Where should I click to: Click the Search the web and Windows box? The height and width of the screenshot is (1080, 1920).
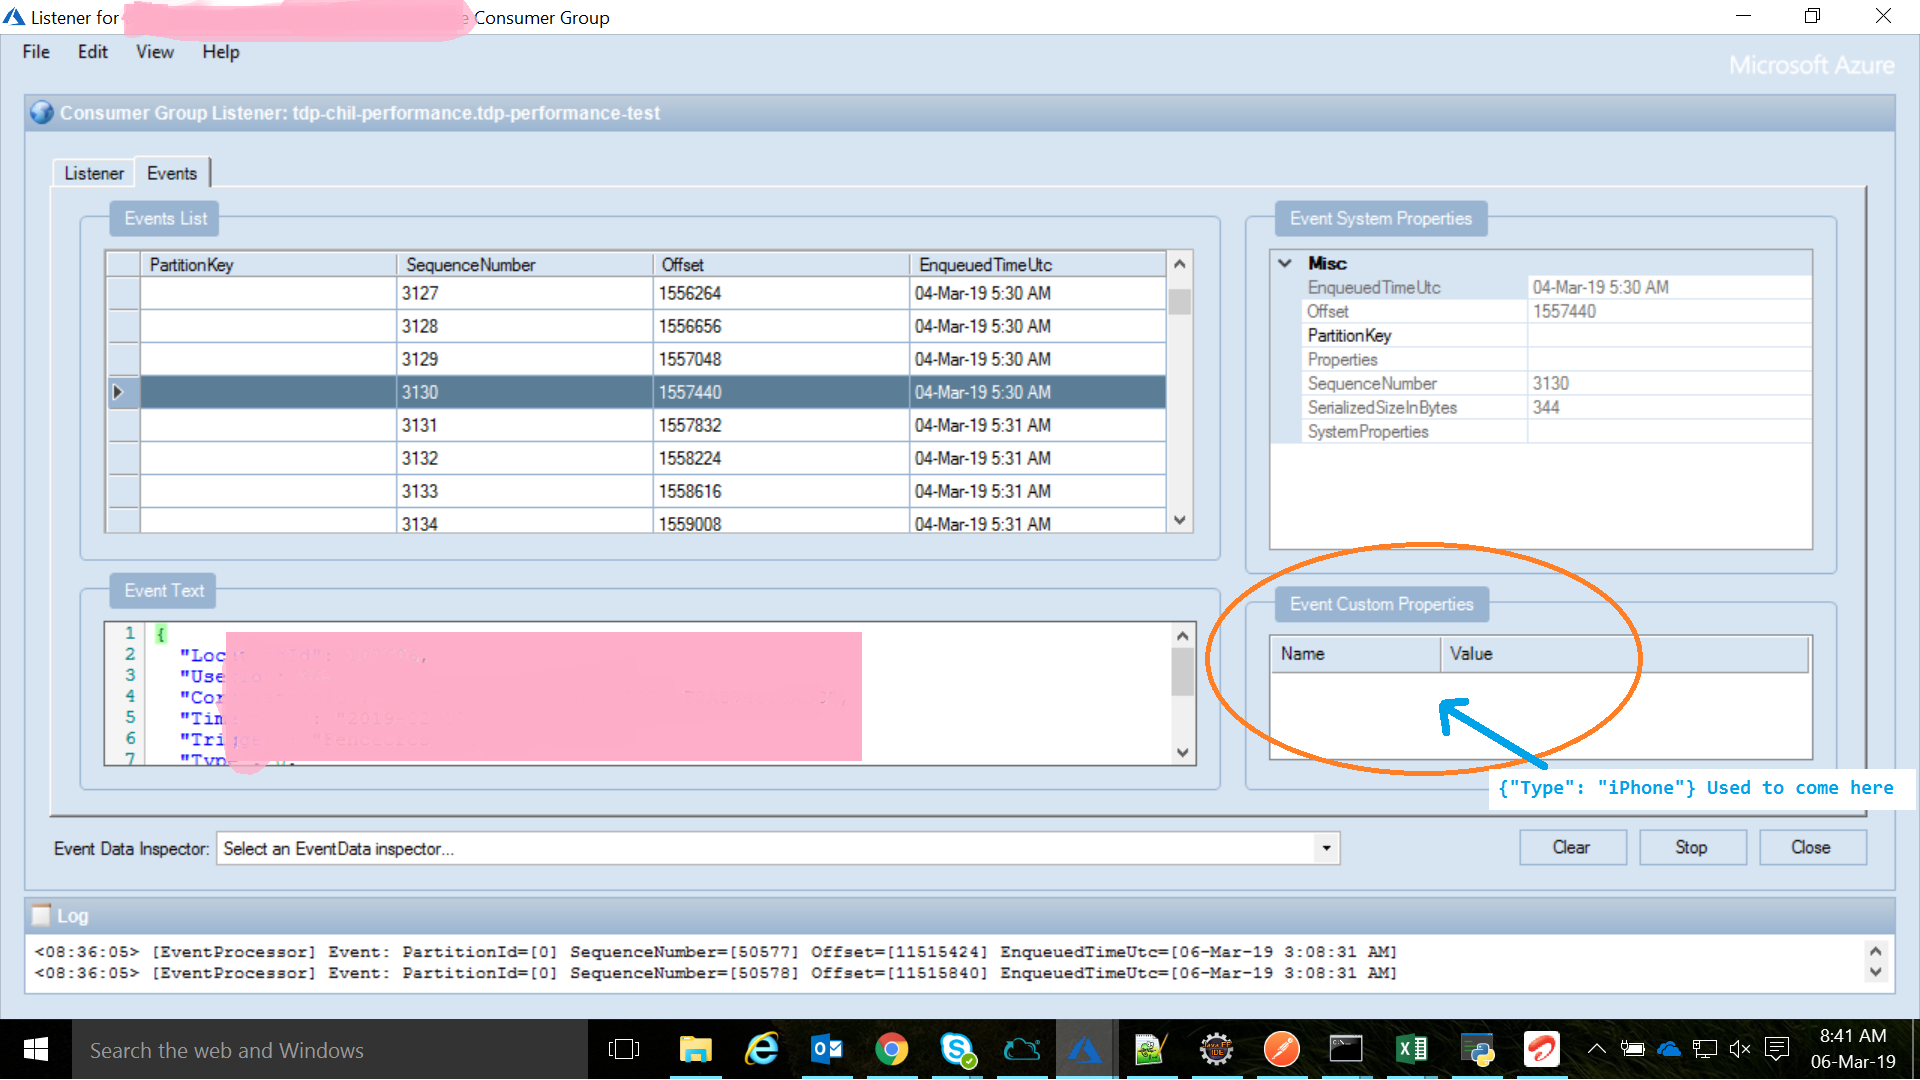[330, 1050]
